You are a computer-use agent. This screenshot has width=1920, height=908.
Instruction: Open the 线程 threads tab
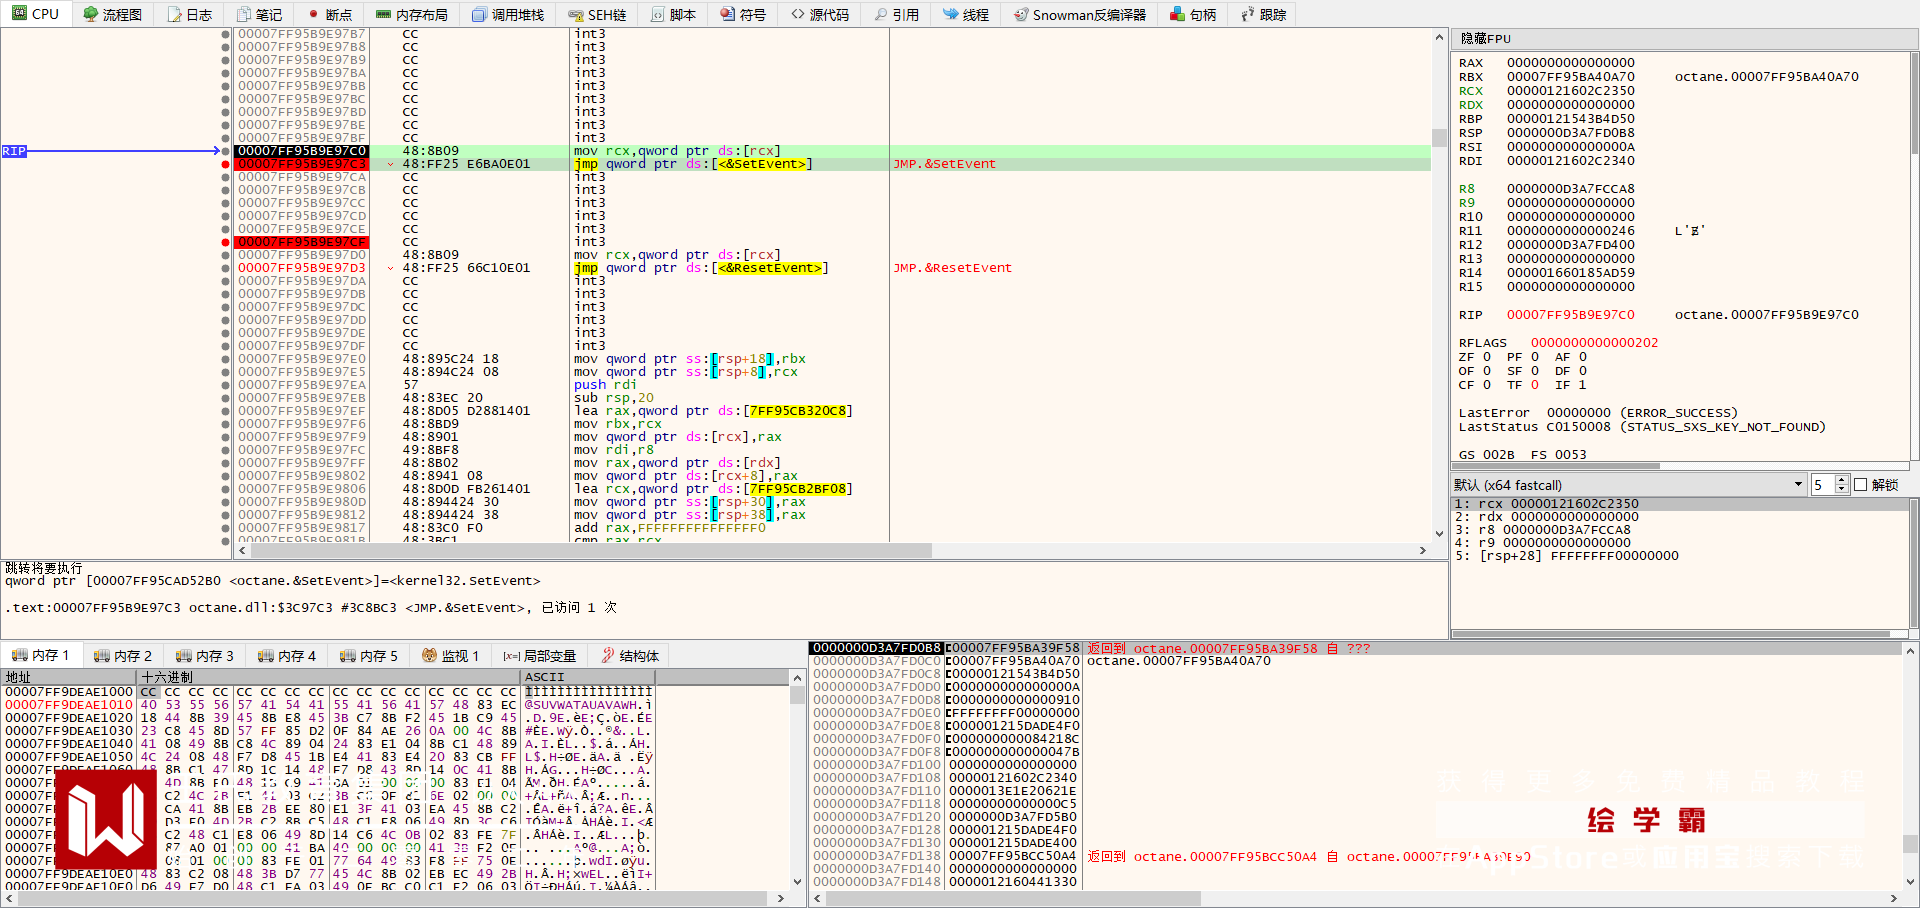coord(966,14)
